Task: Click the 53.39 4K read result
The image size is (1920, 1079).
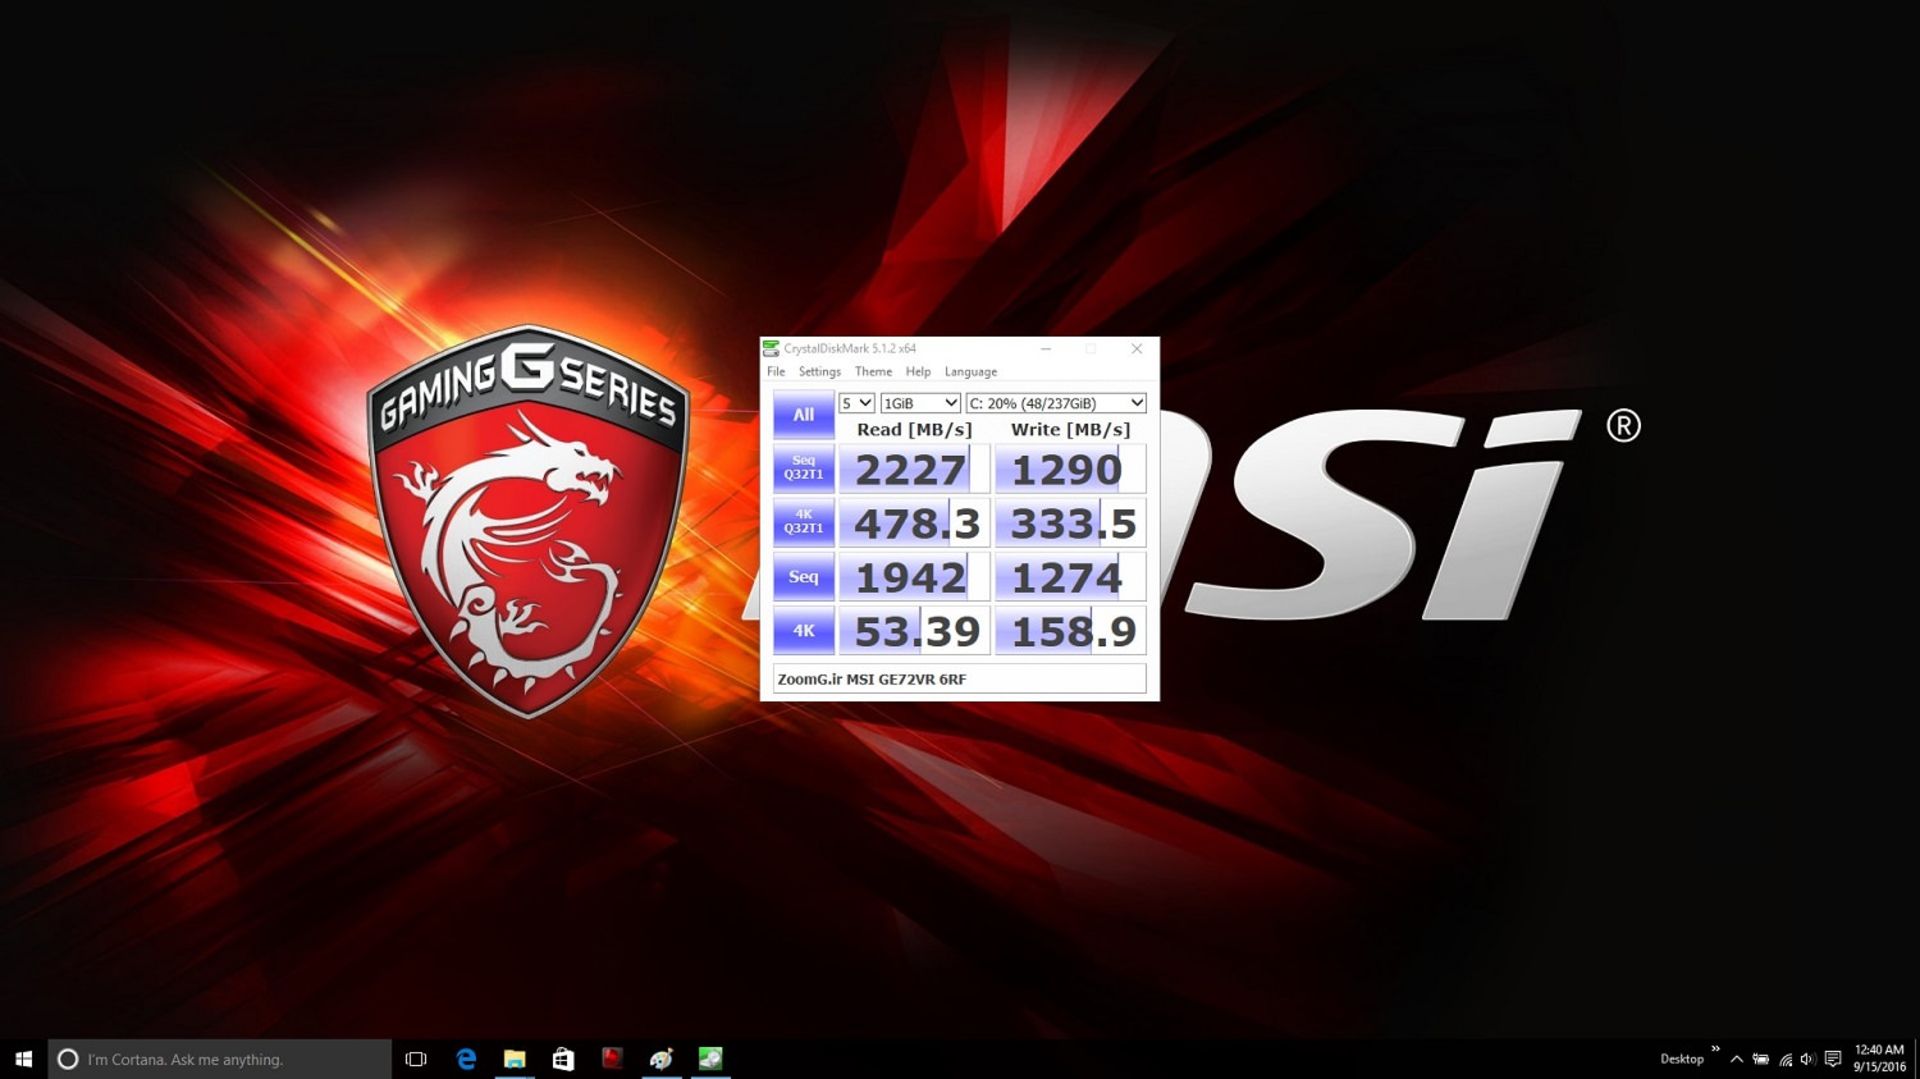Action: 914,631
